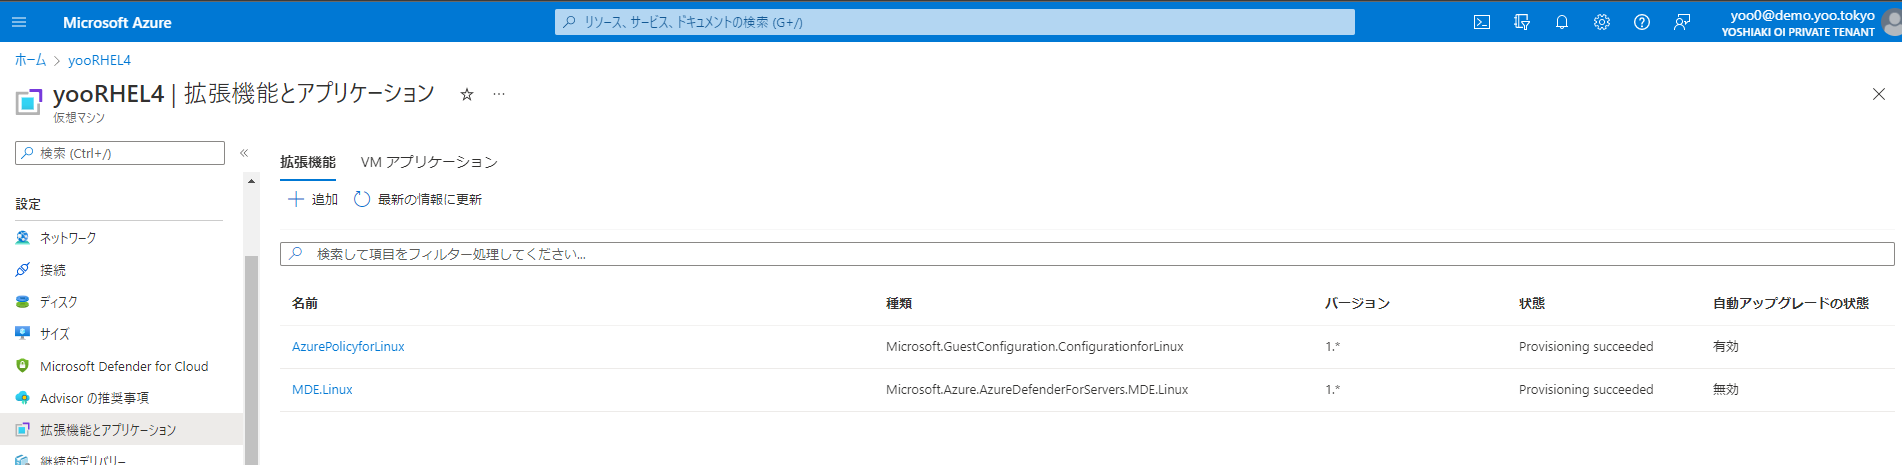Click the extensions and applications sidebar icon
The height and width of the screenshot is (465, 1902).
[x=23, y=430]
